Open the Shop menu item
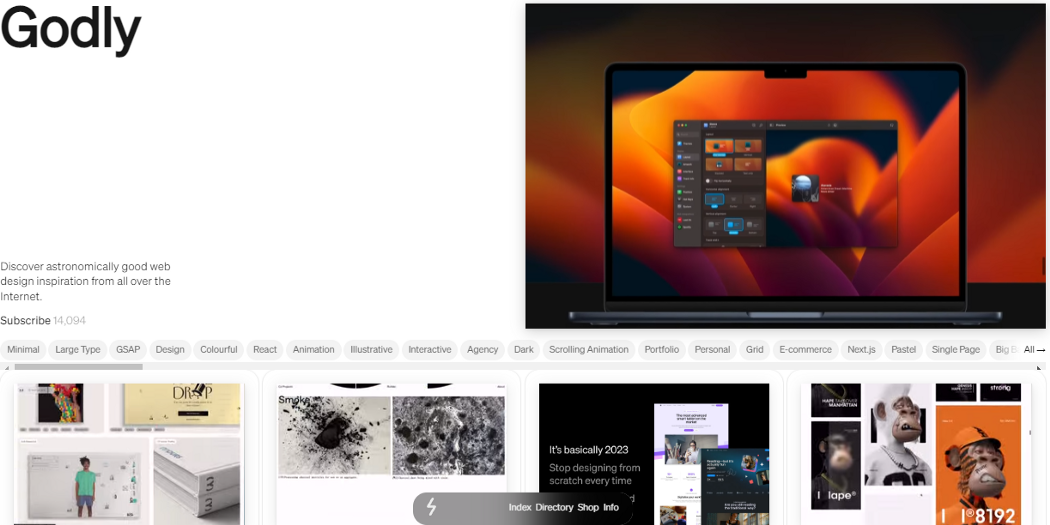This screenshot has height=525, width=1050. point(588,508)
